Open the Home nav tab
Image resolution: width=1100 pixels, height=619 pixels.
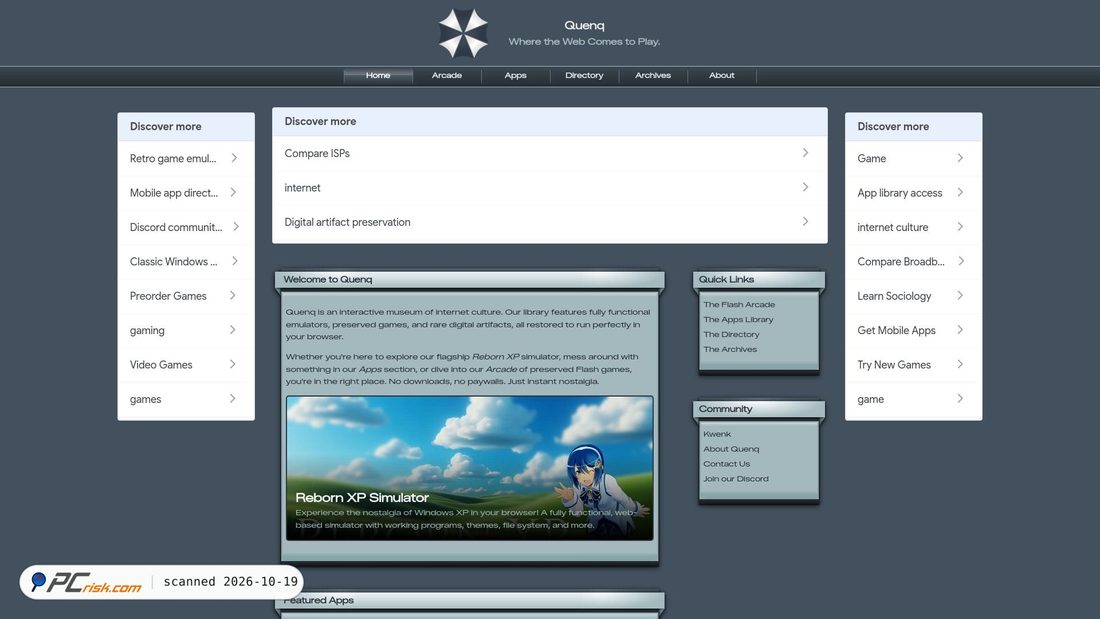click(378, 76)
